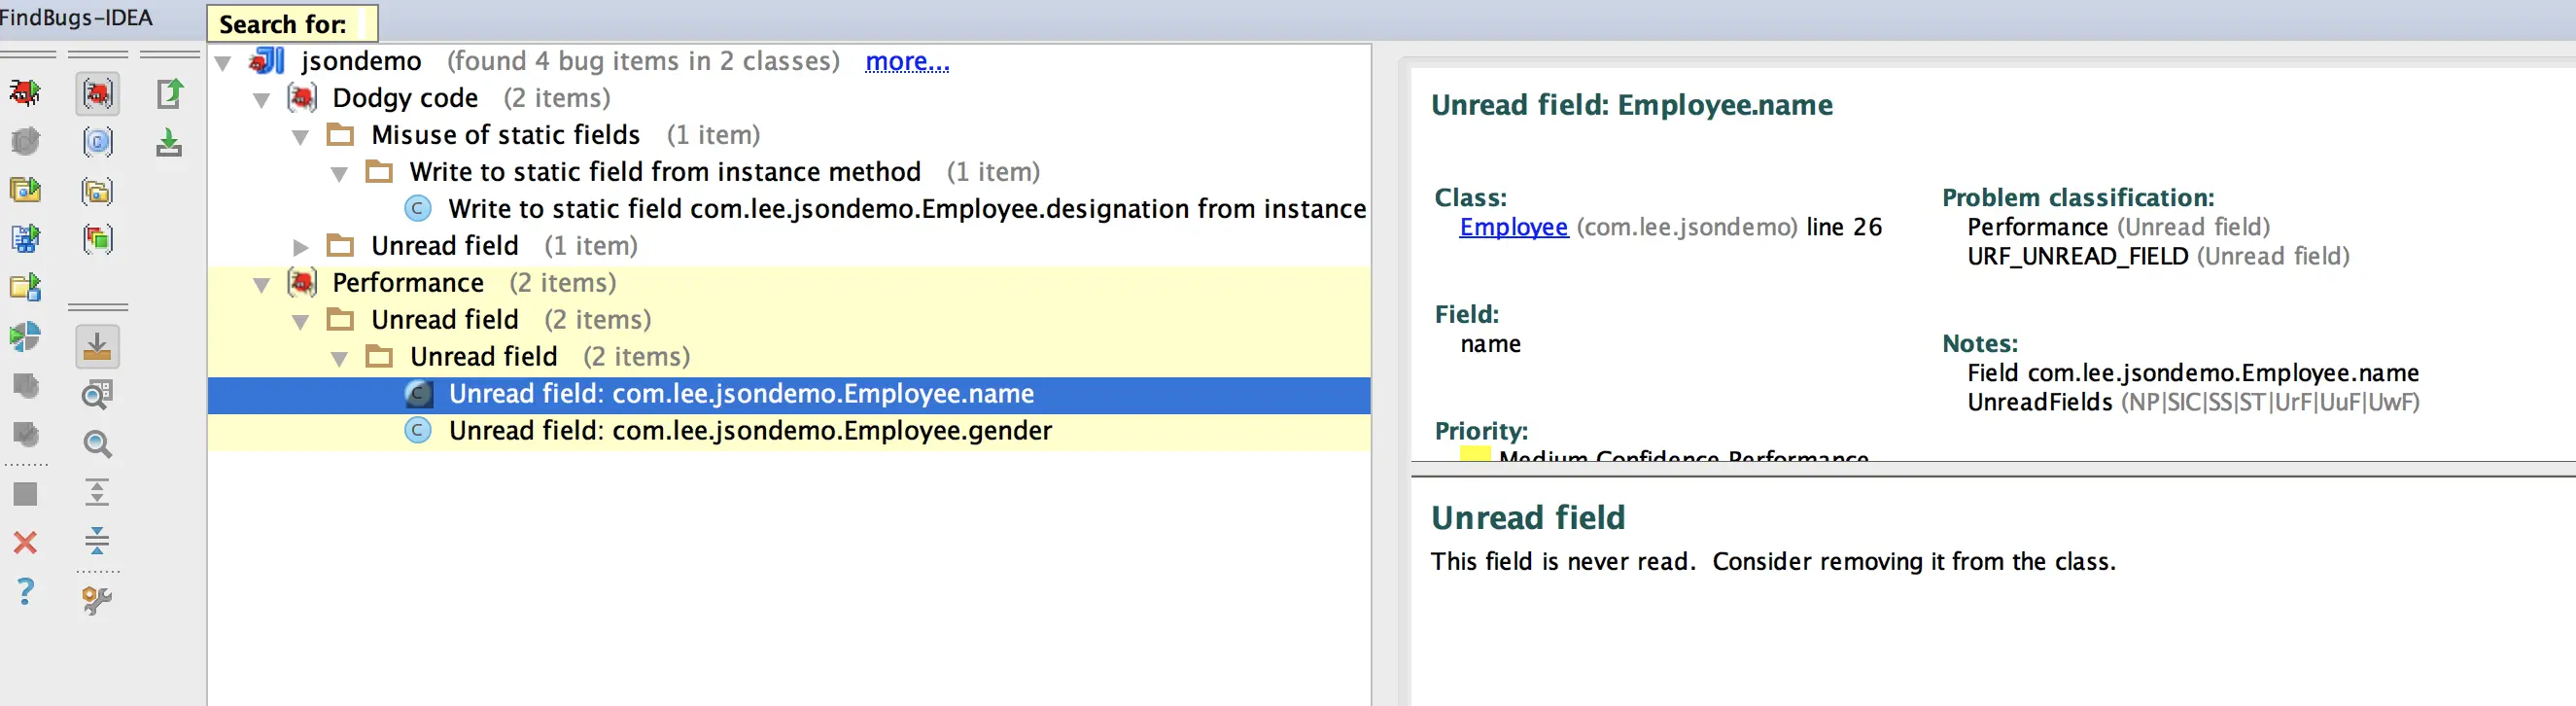Select Employee.designation static field bug

(789, 209)
